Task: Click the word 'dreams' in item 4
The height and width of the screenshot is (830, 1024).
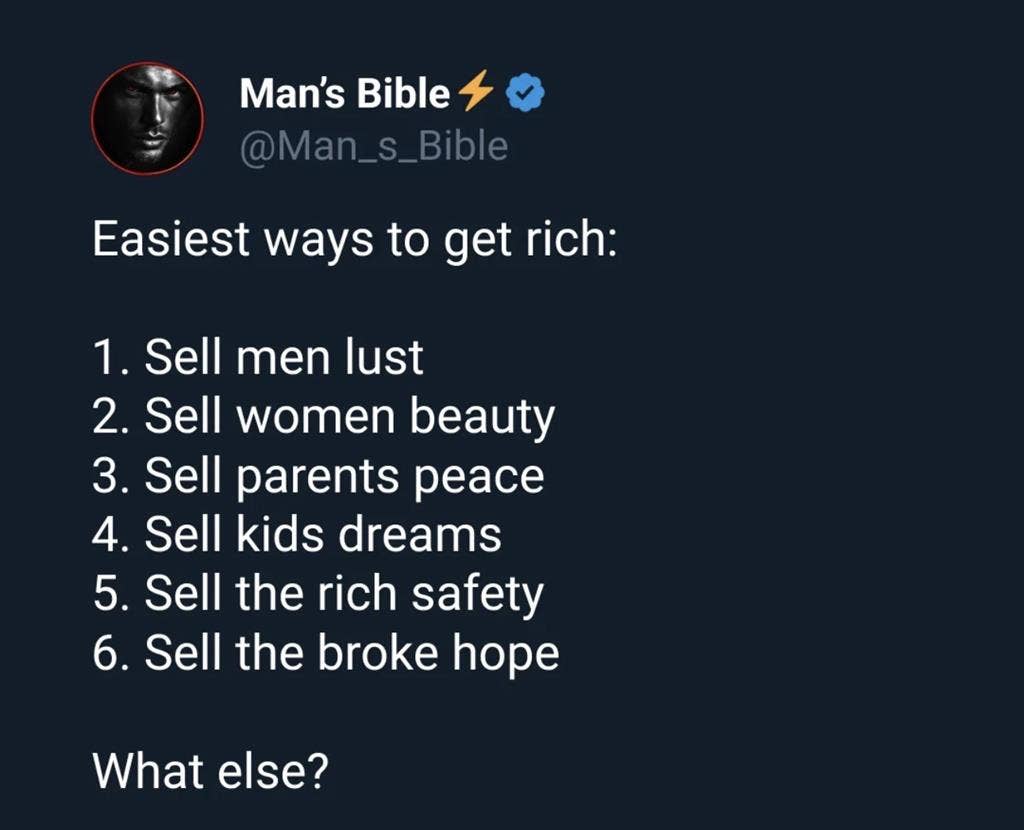Action: 420,535
